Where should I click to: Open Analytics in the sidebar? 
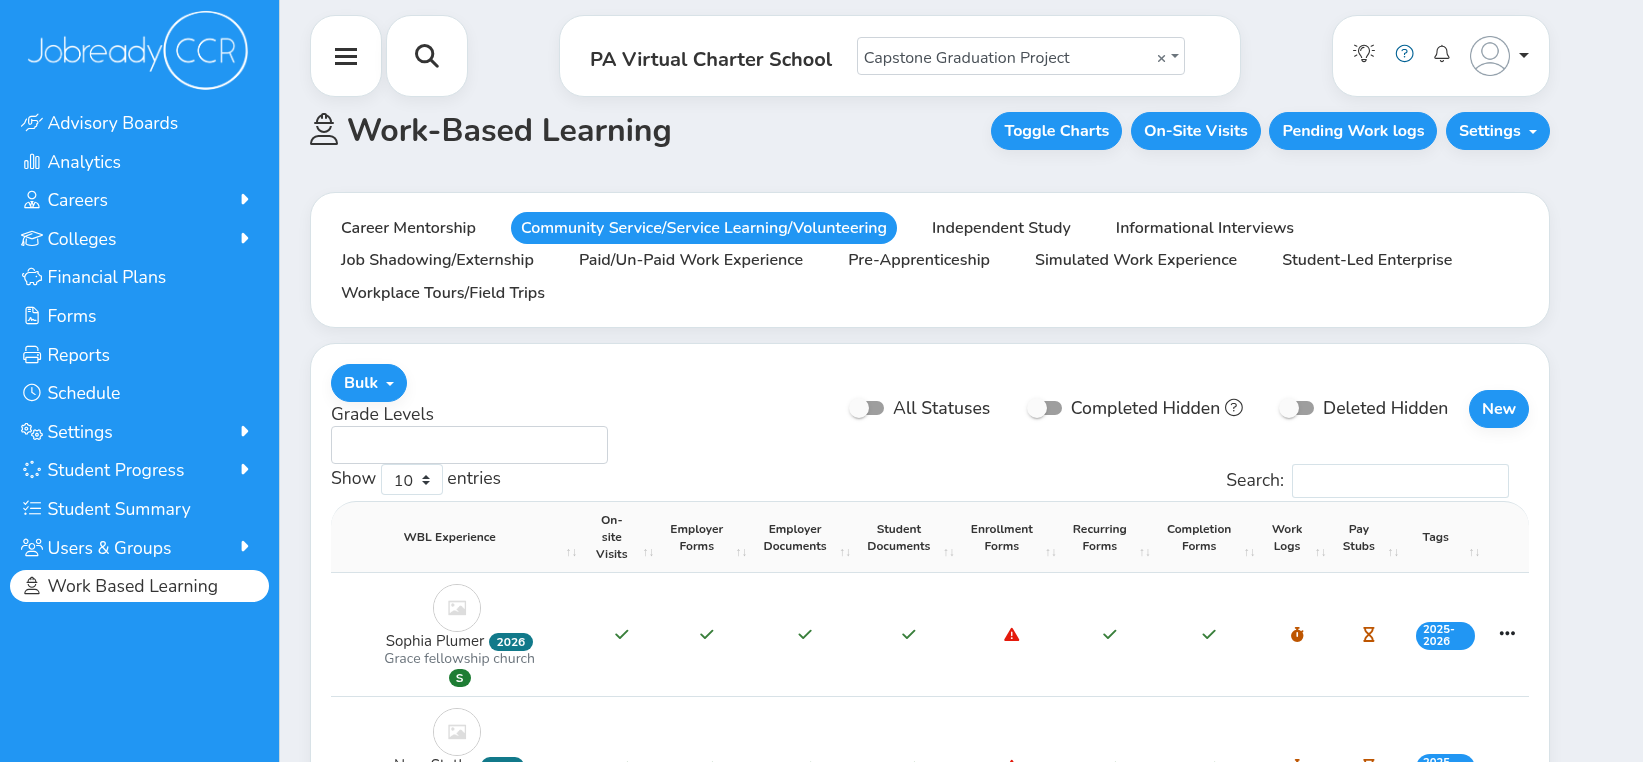click(x=84, y=162)
